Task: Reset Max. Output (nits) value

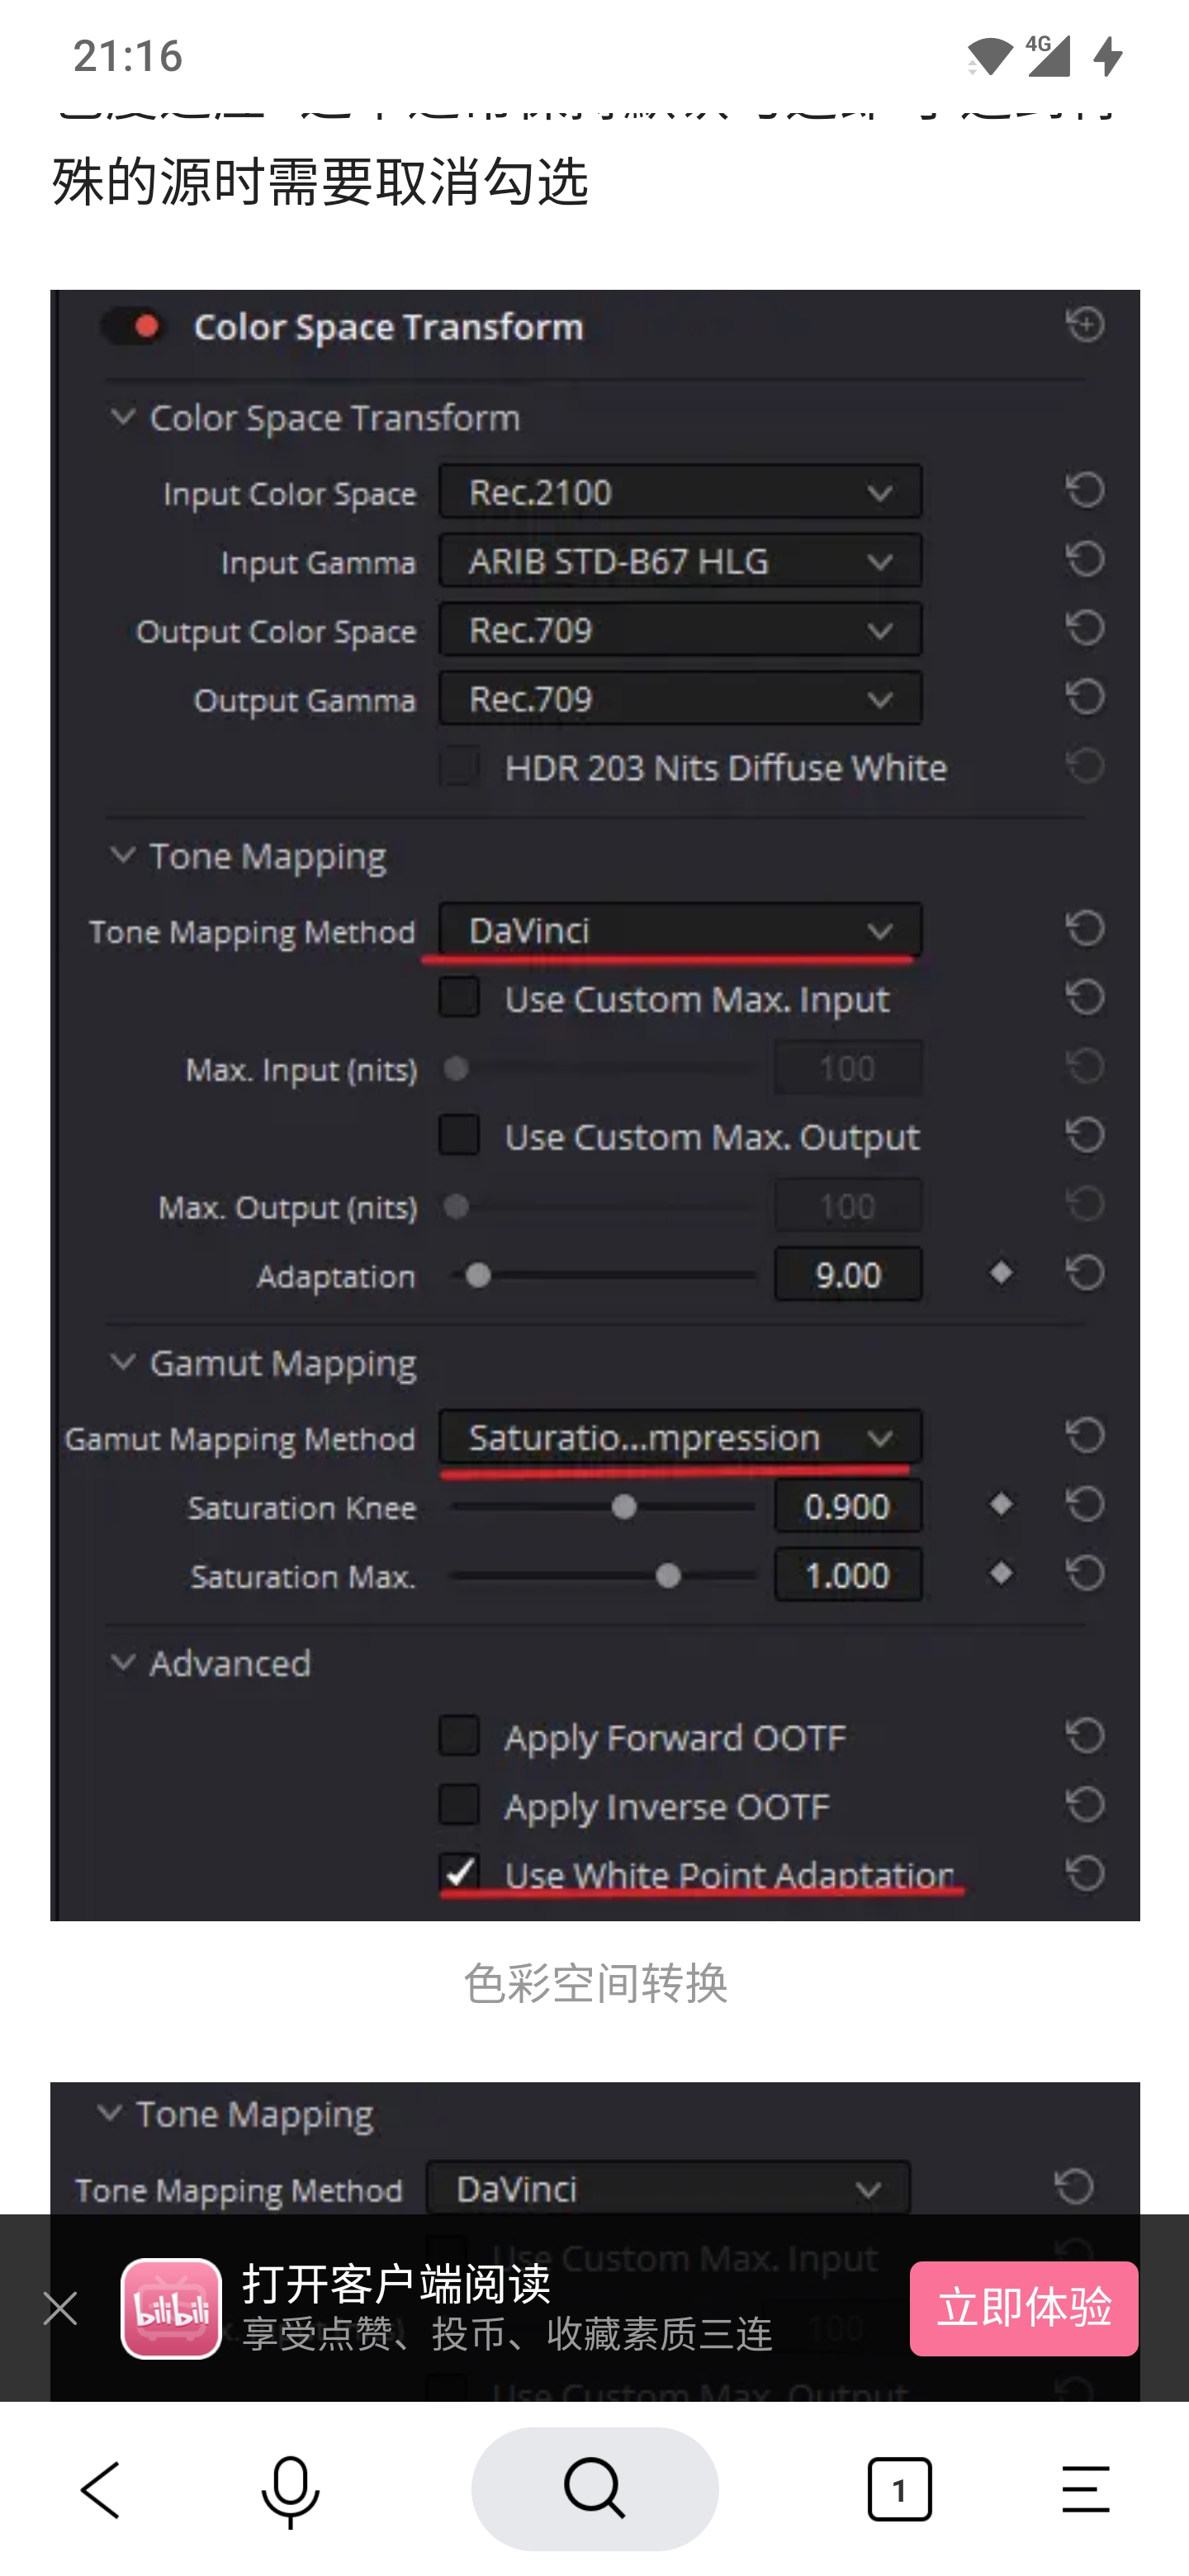Action: [1085, 1204]
